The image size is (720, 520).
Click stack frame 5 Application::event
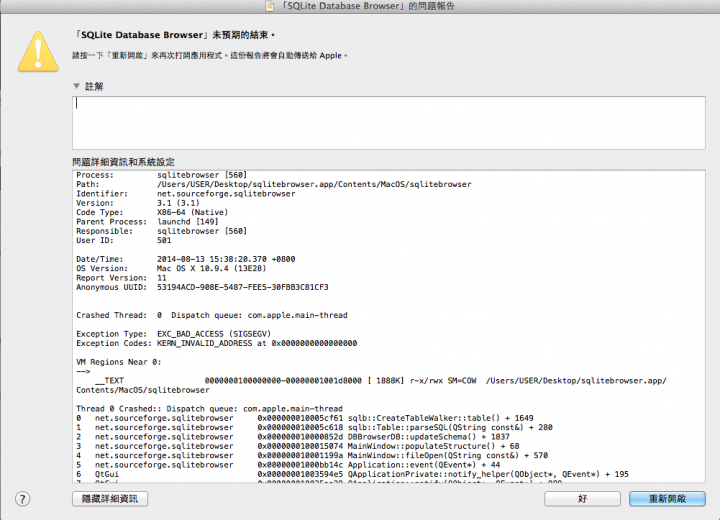(288, 465)
